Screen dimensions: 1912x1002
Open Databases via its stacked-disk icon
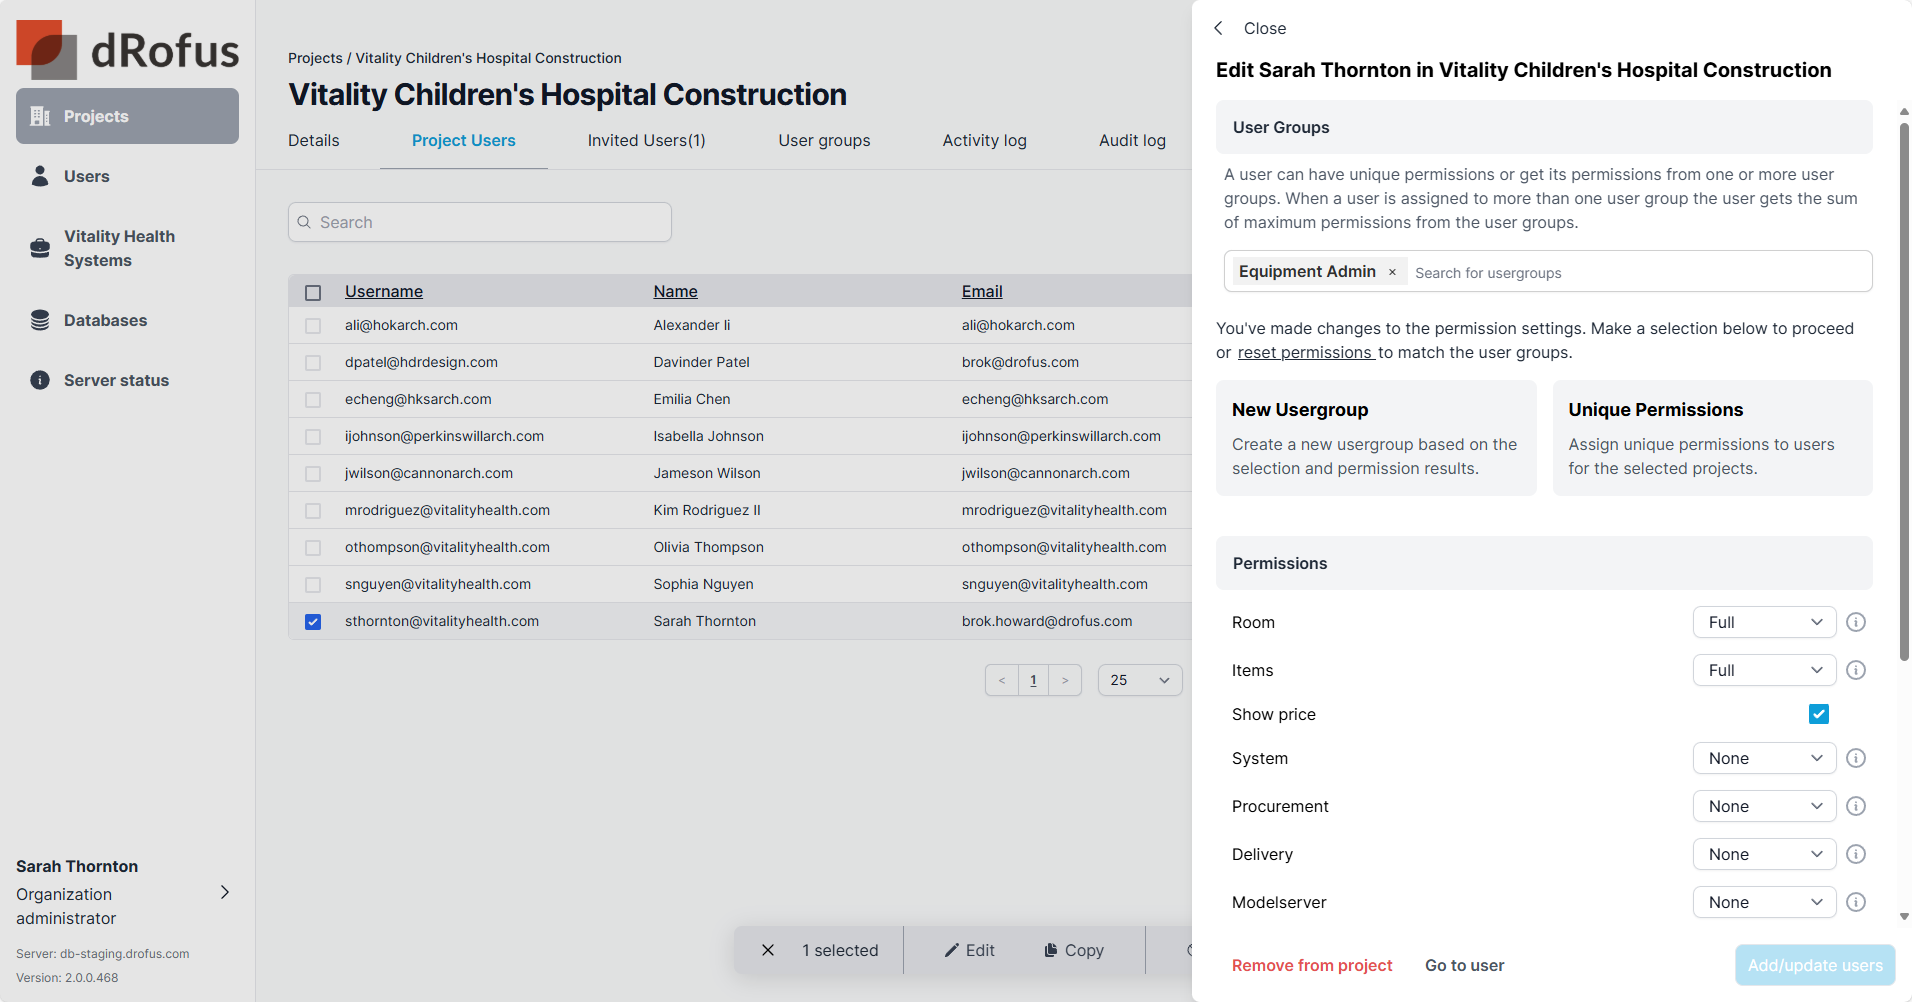(x=40, y=320)
